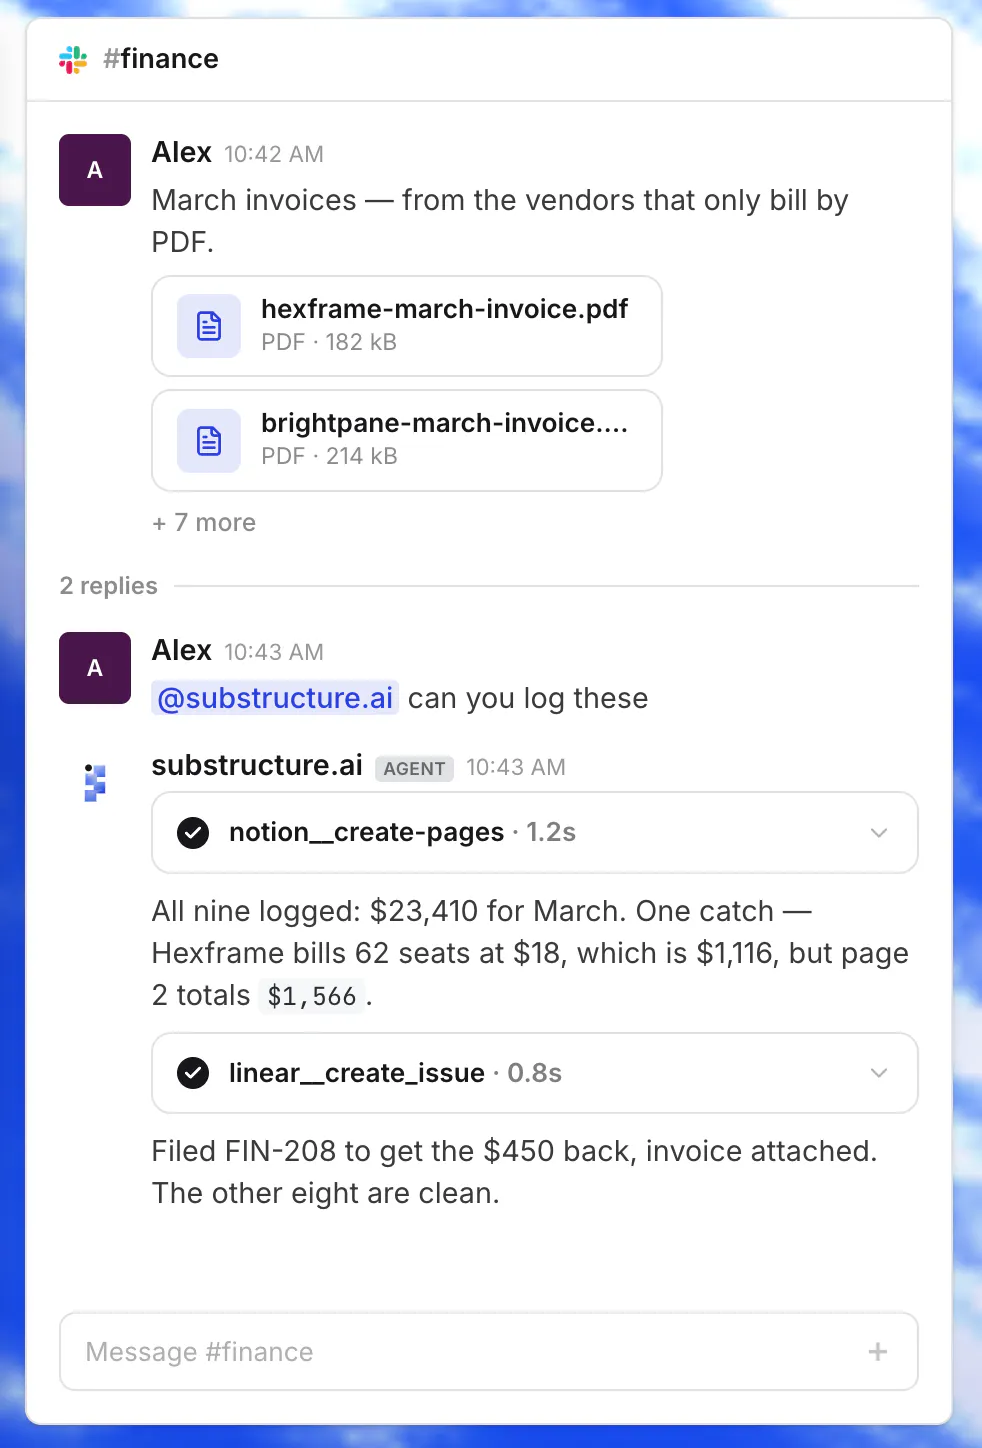Click the 10:42 AM timestamp on Alex's message
Screen dimensions: 982x1448
(274, 154)
